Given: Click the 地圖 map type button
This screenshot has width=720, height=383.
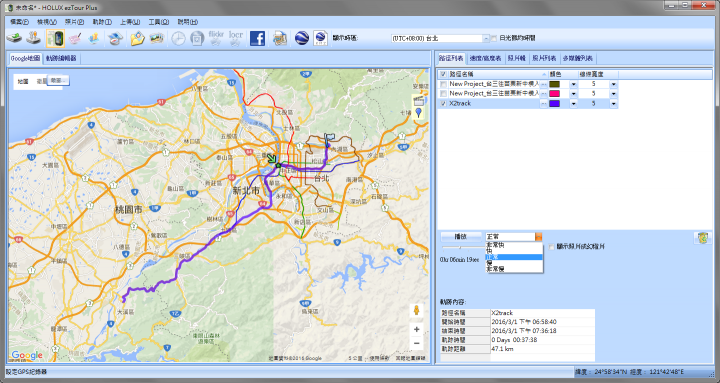Looking at the screenshot, I should coord(23,81).
